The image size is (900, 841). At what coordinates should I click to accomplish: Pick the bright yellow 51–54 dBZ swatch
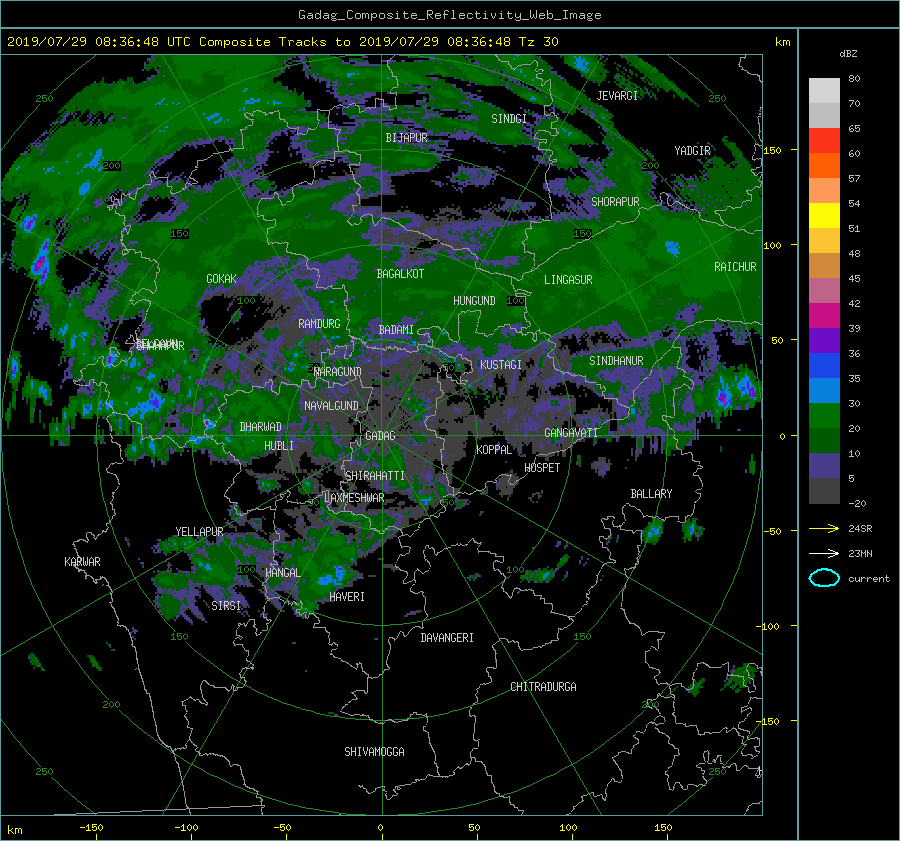824,216
